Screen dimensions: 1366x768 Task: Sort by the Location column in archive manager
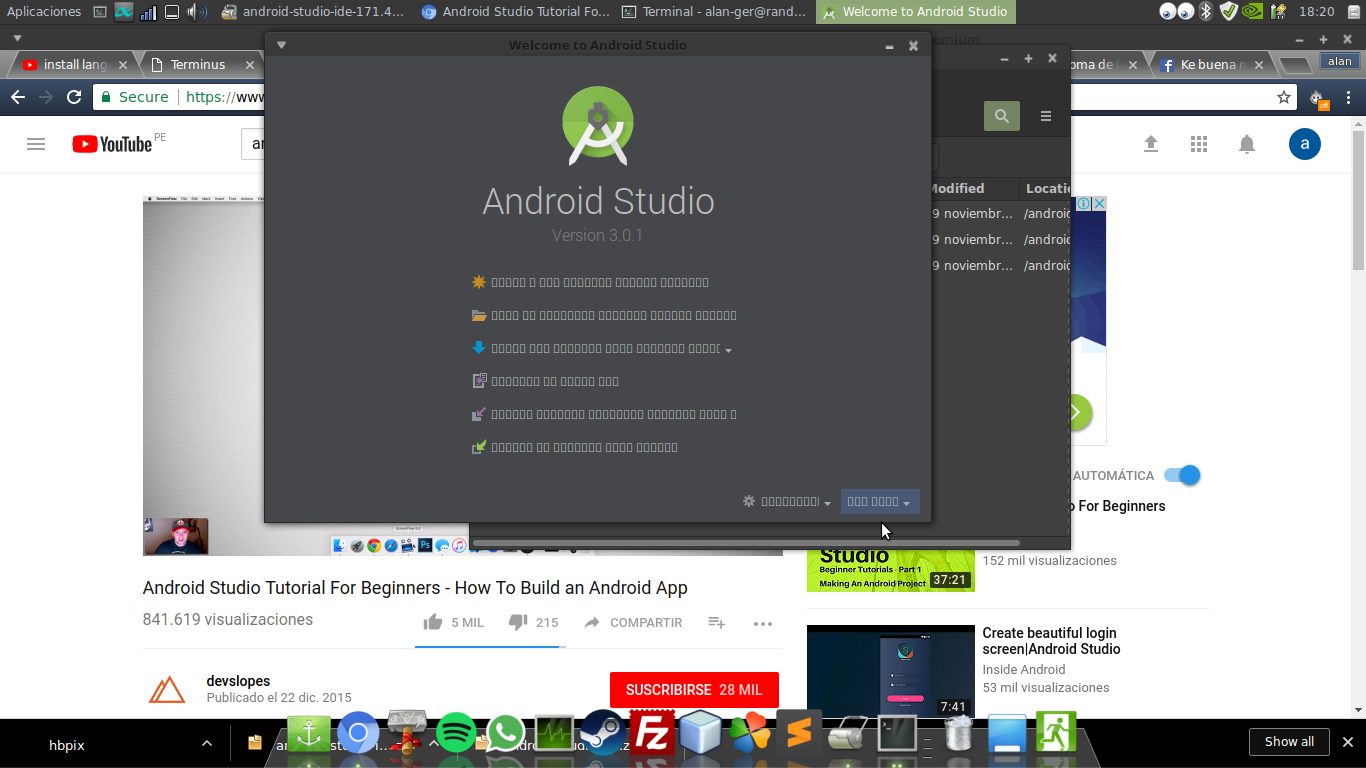[x=1045, y=188]
